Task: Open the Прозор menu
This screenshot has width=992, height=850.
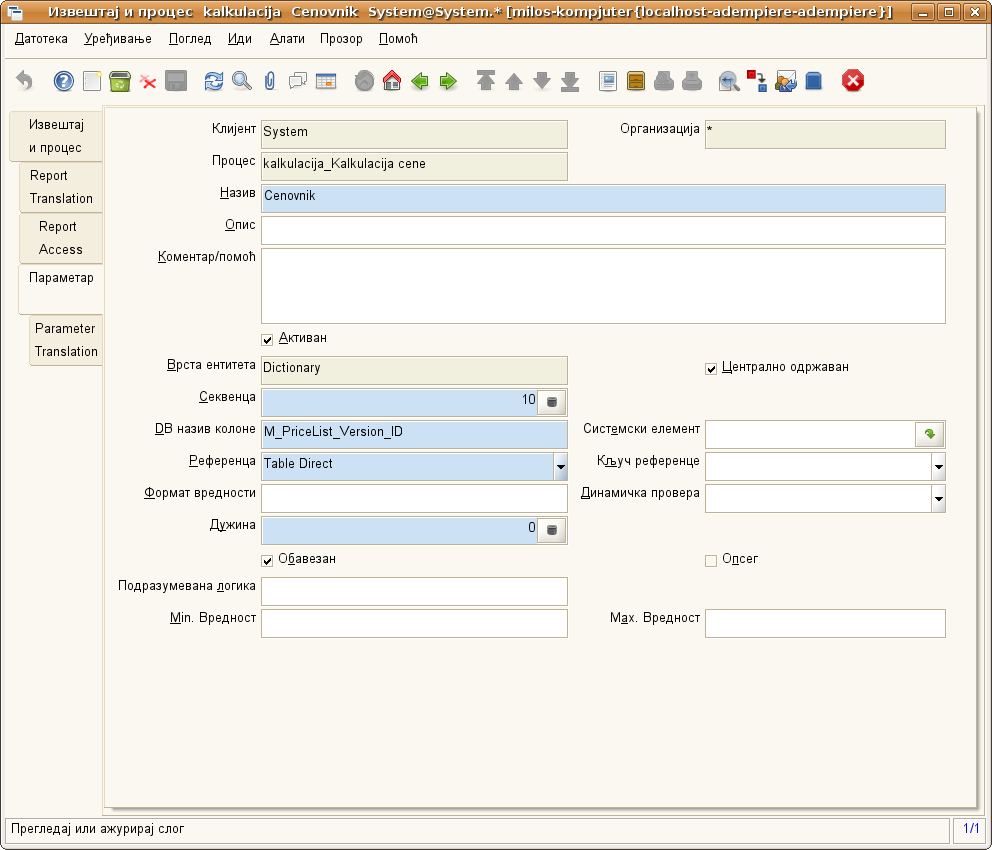Action: [x=341, y=39]
